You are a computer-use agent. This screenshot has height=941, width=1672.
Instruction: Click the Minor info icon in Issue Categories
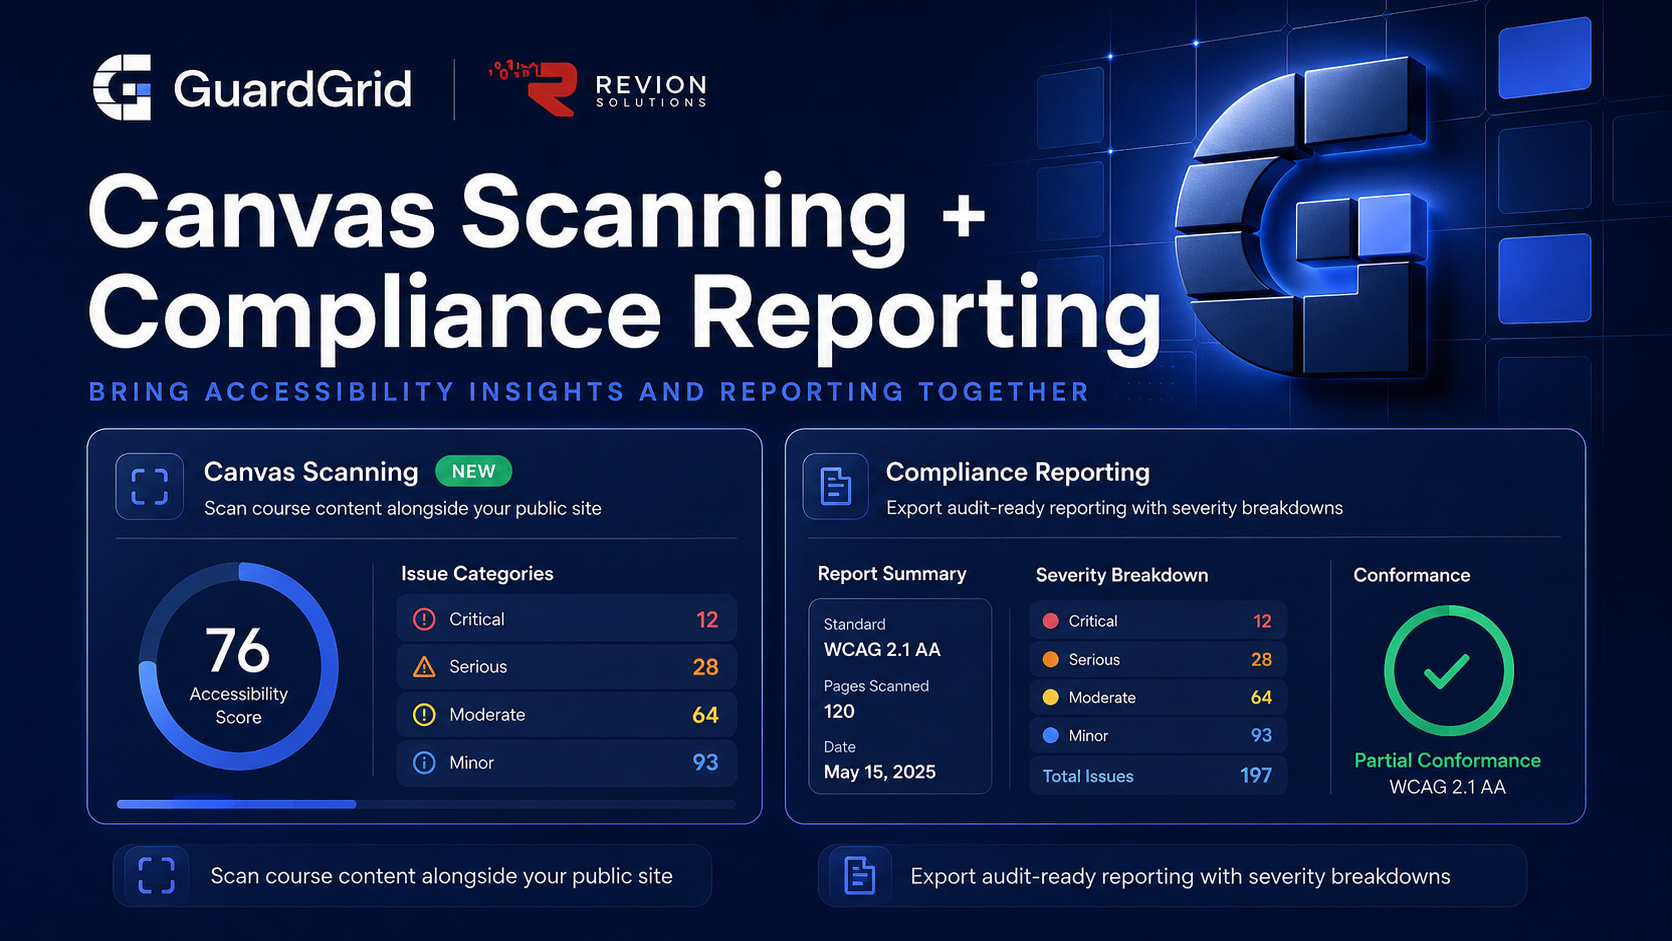[424, 763]
